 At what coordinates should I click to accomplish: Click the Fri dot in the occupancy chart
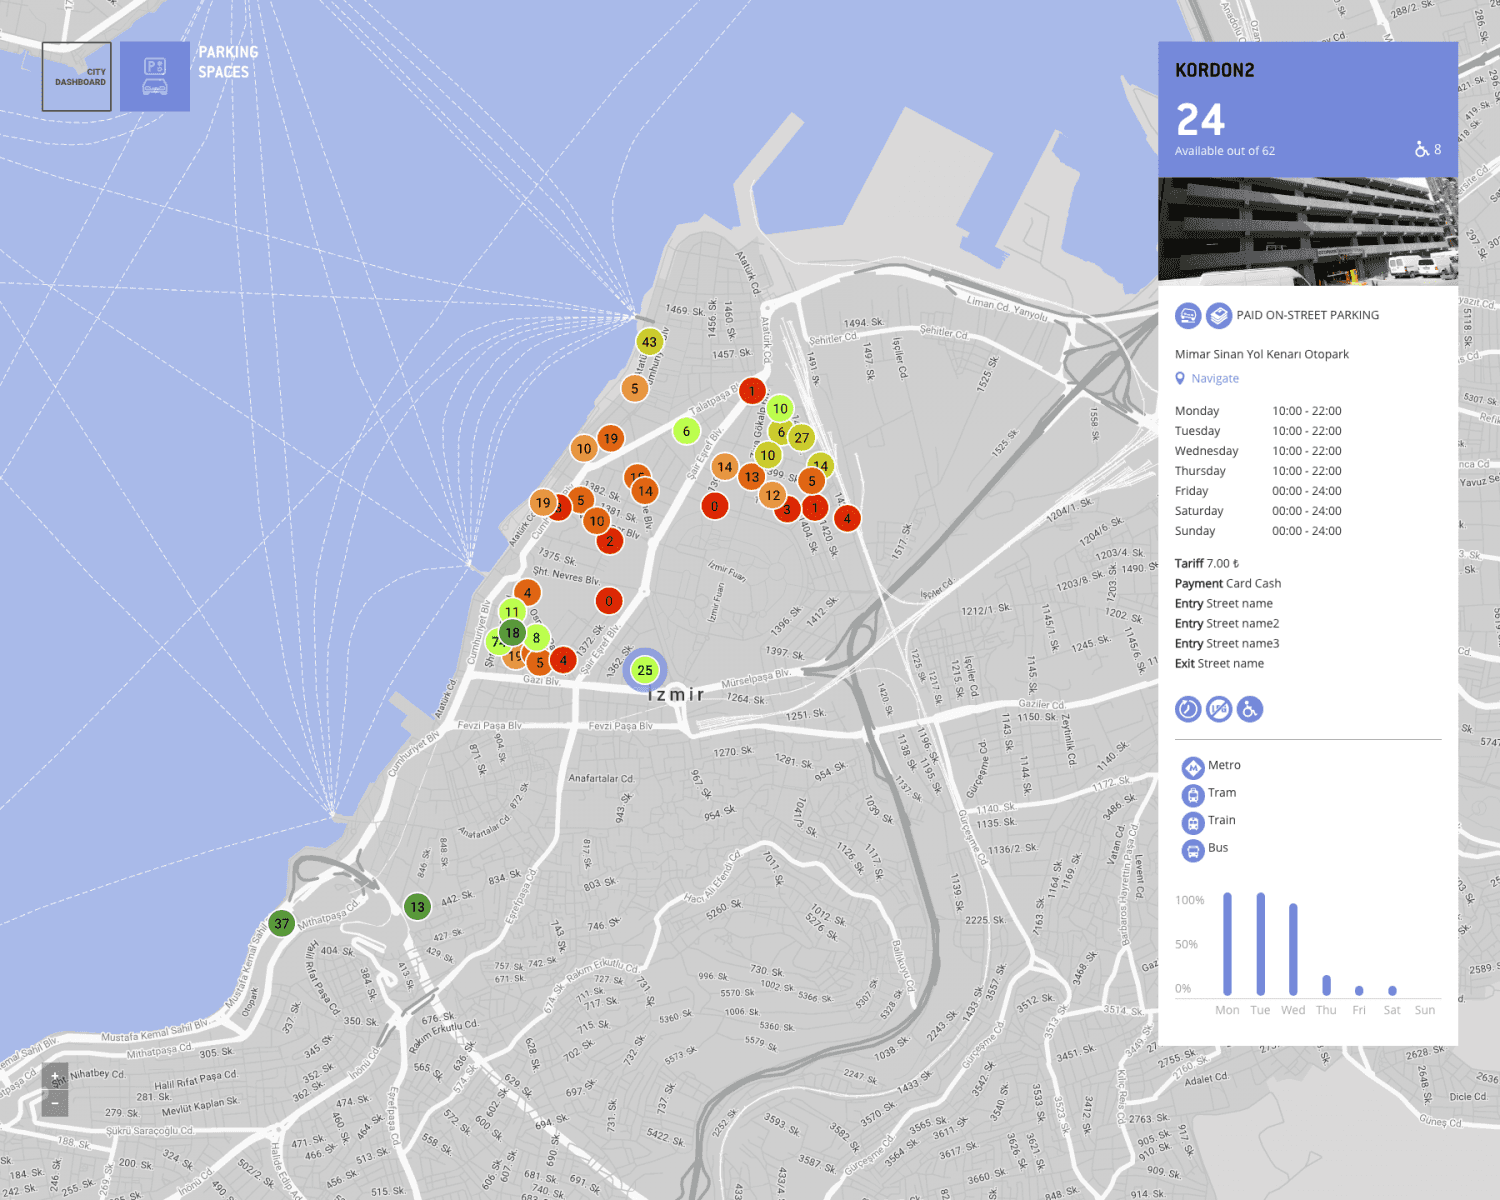(x=1359, y=991)
